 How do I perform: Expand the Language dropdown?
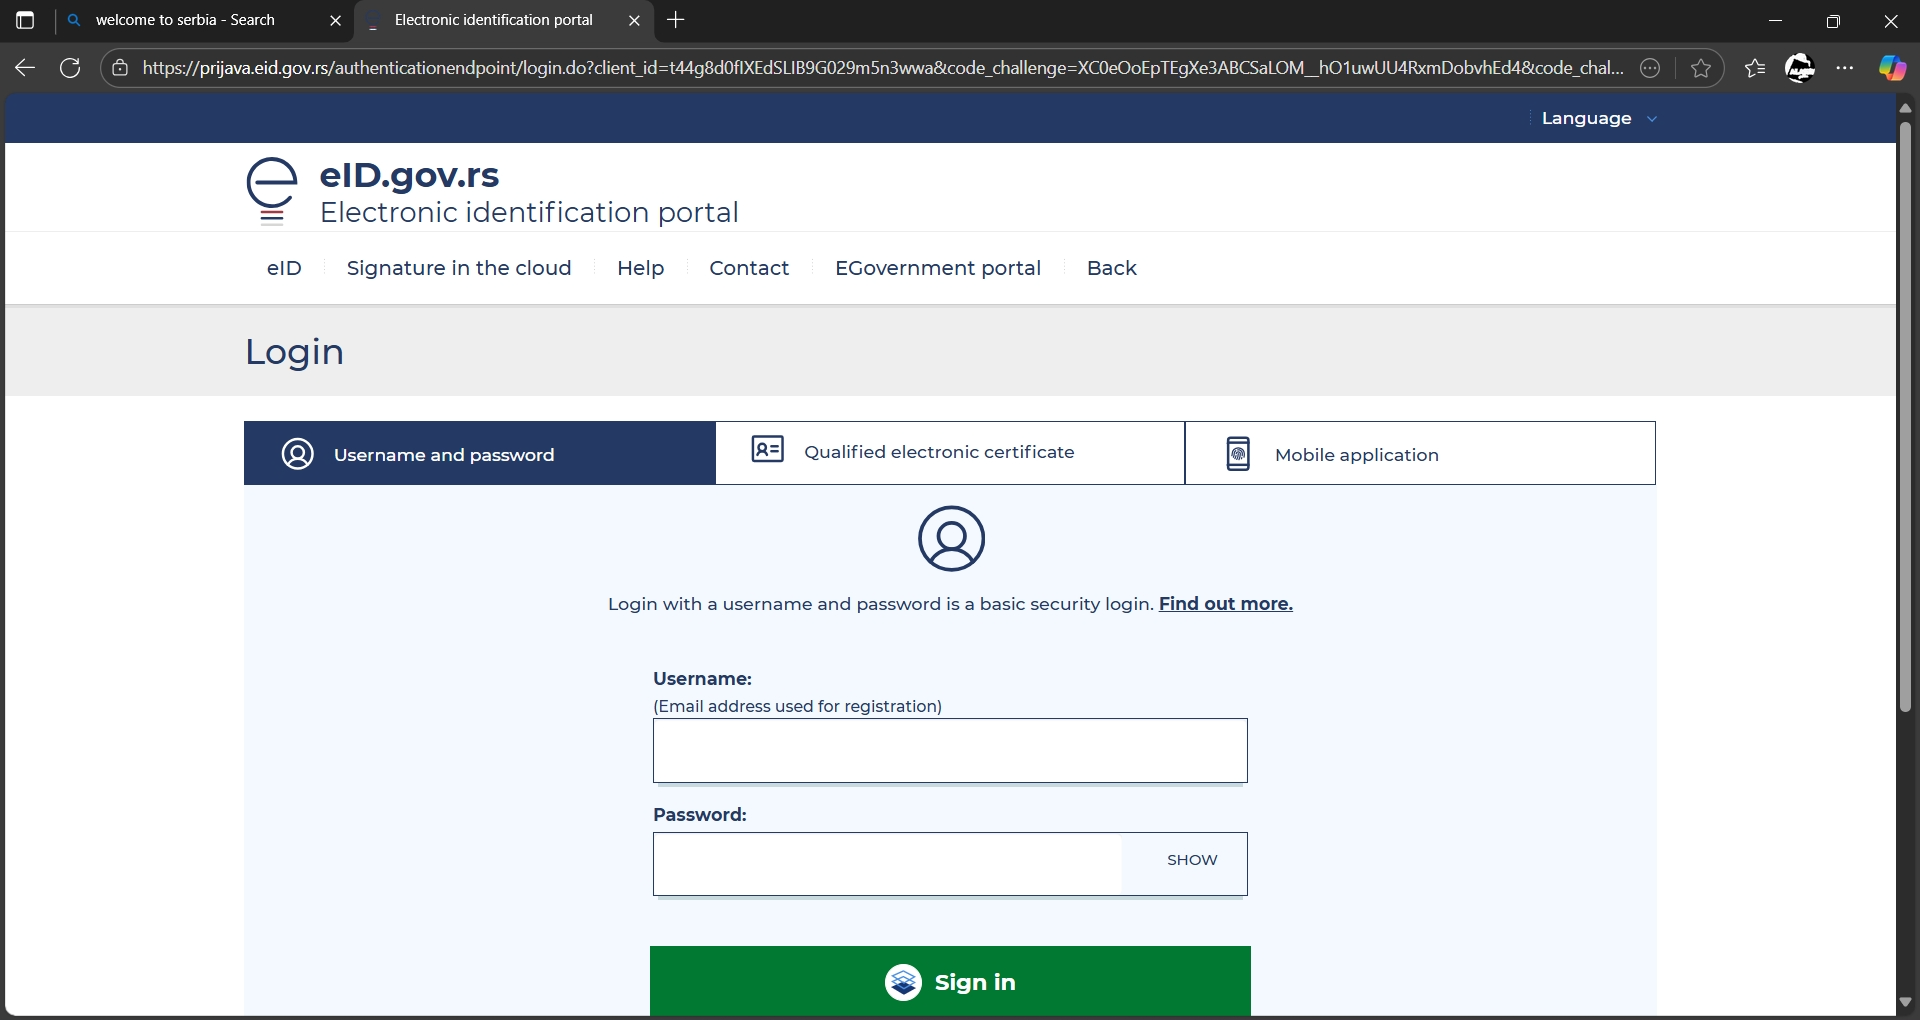coord(1599,118)
